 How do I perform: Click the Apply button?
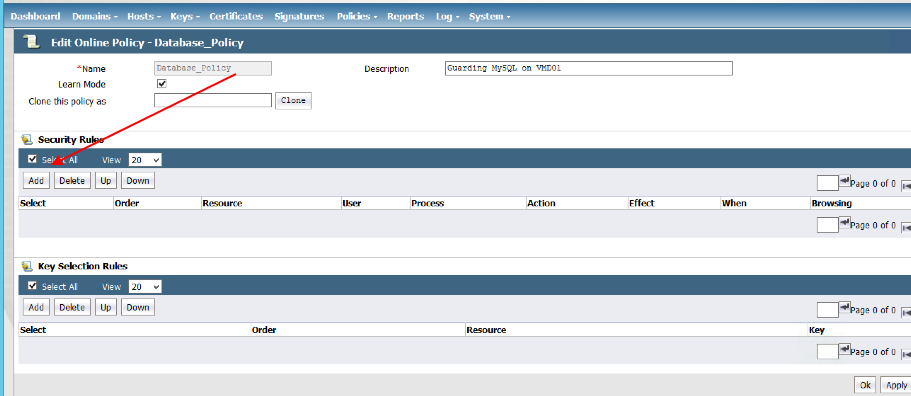[896, 385]
